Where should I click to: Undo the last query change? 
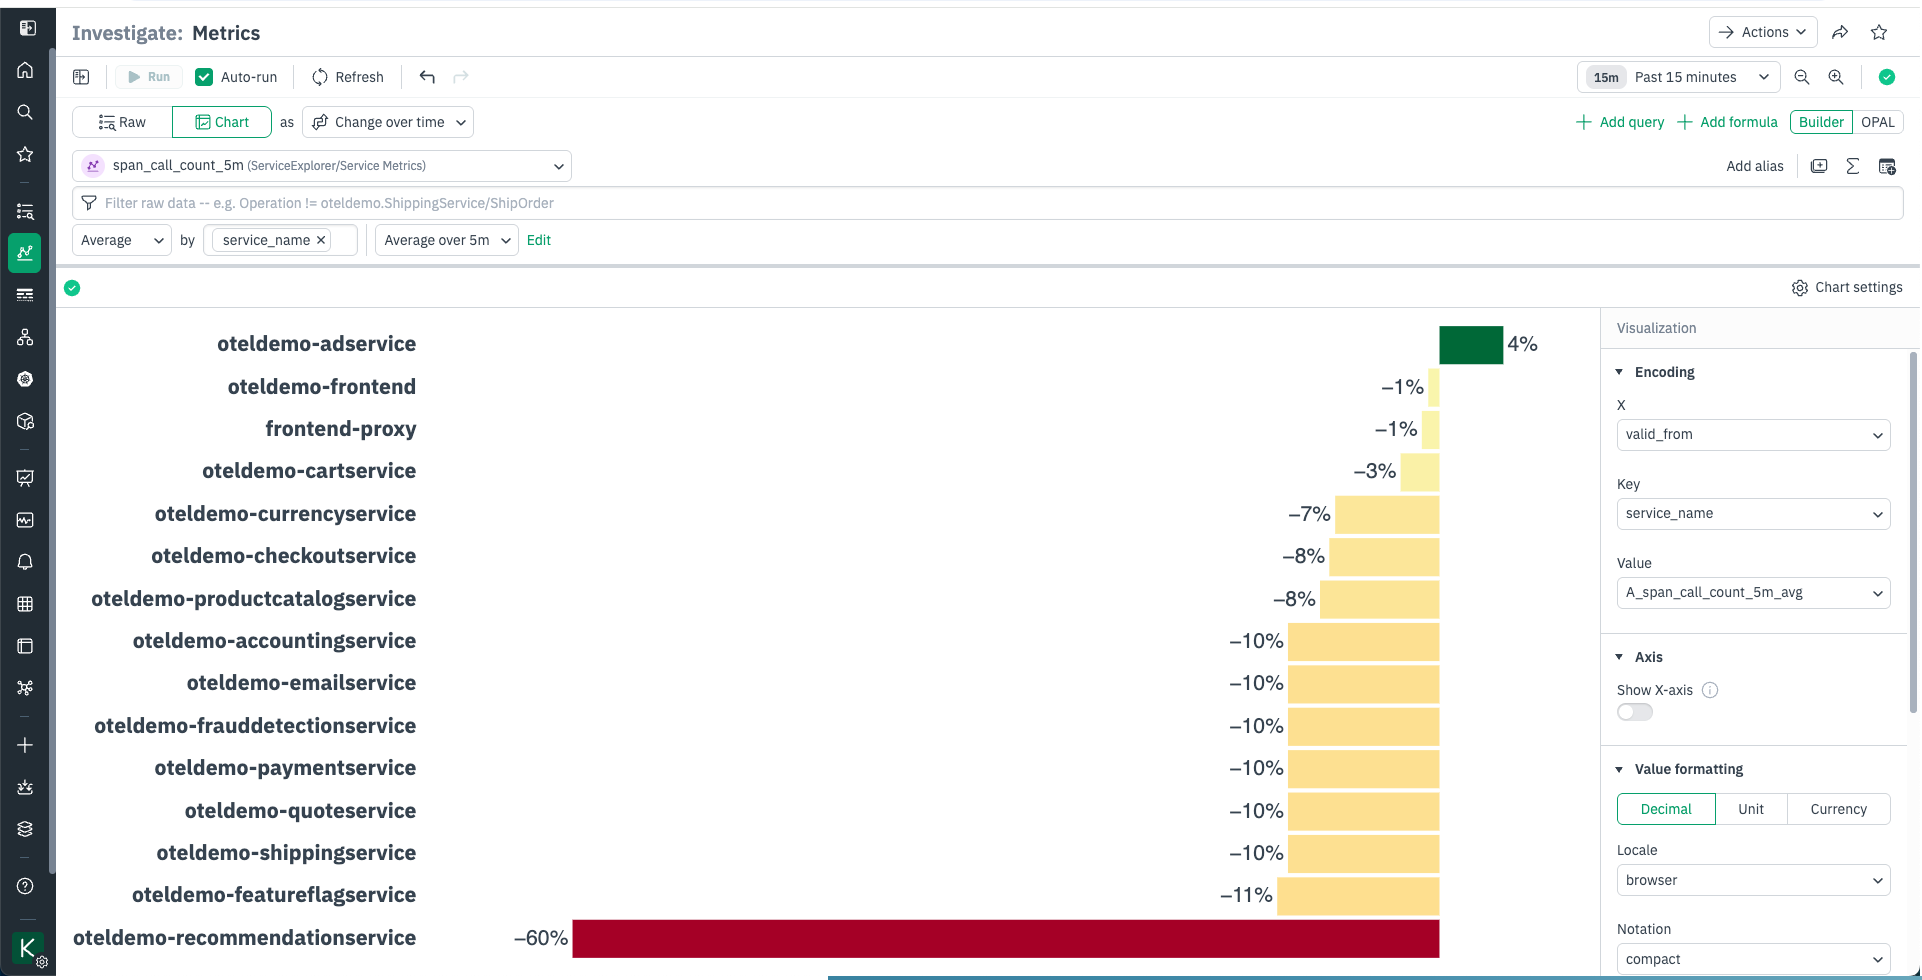tap(427, 77)
